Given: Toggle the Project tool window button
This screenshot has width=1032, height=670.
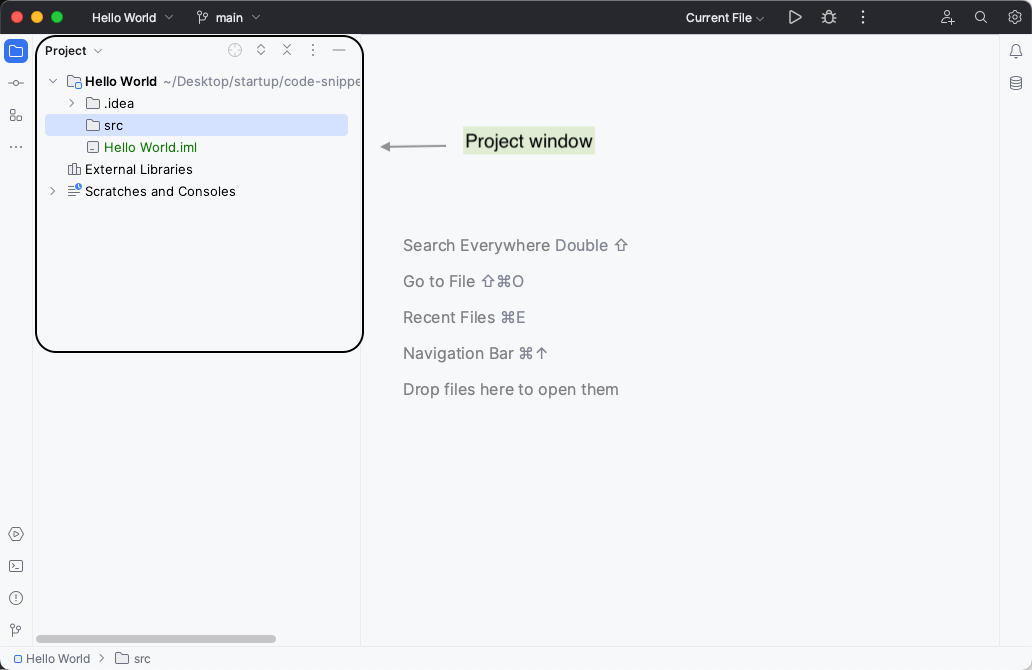Looking at the screenshot, I should click(16, 51).
